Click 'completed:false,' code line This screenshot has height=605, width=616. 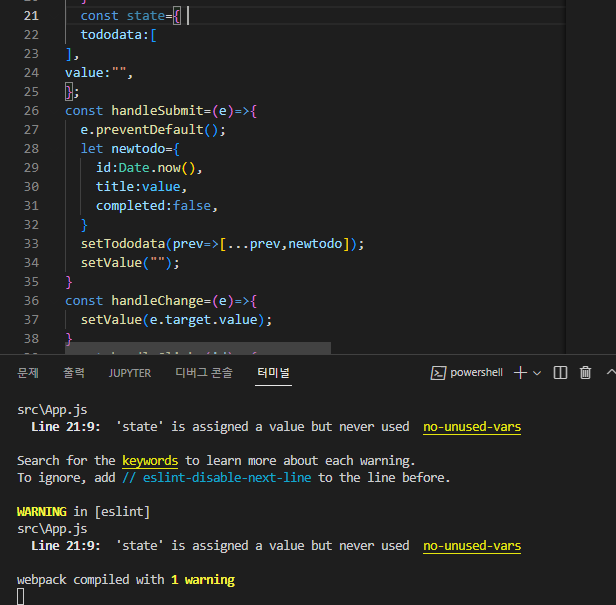click(157, 206)
